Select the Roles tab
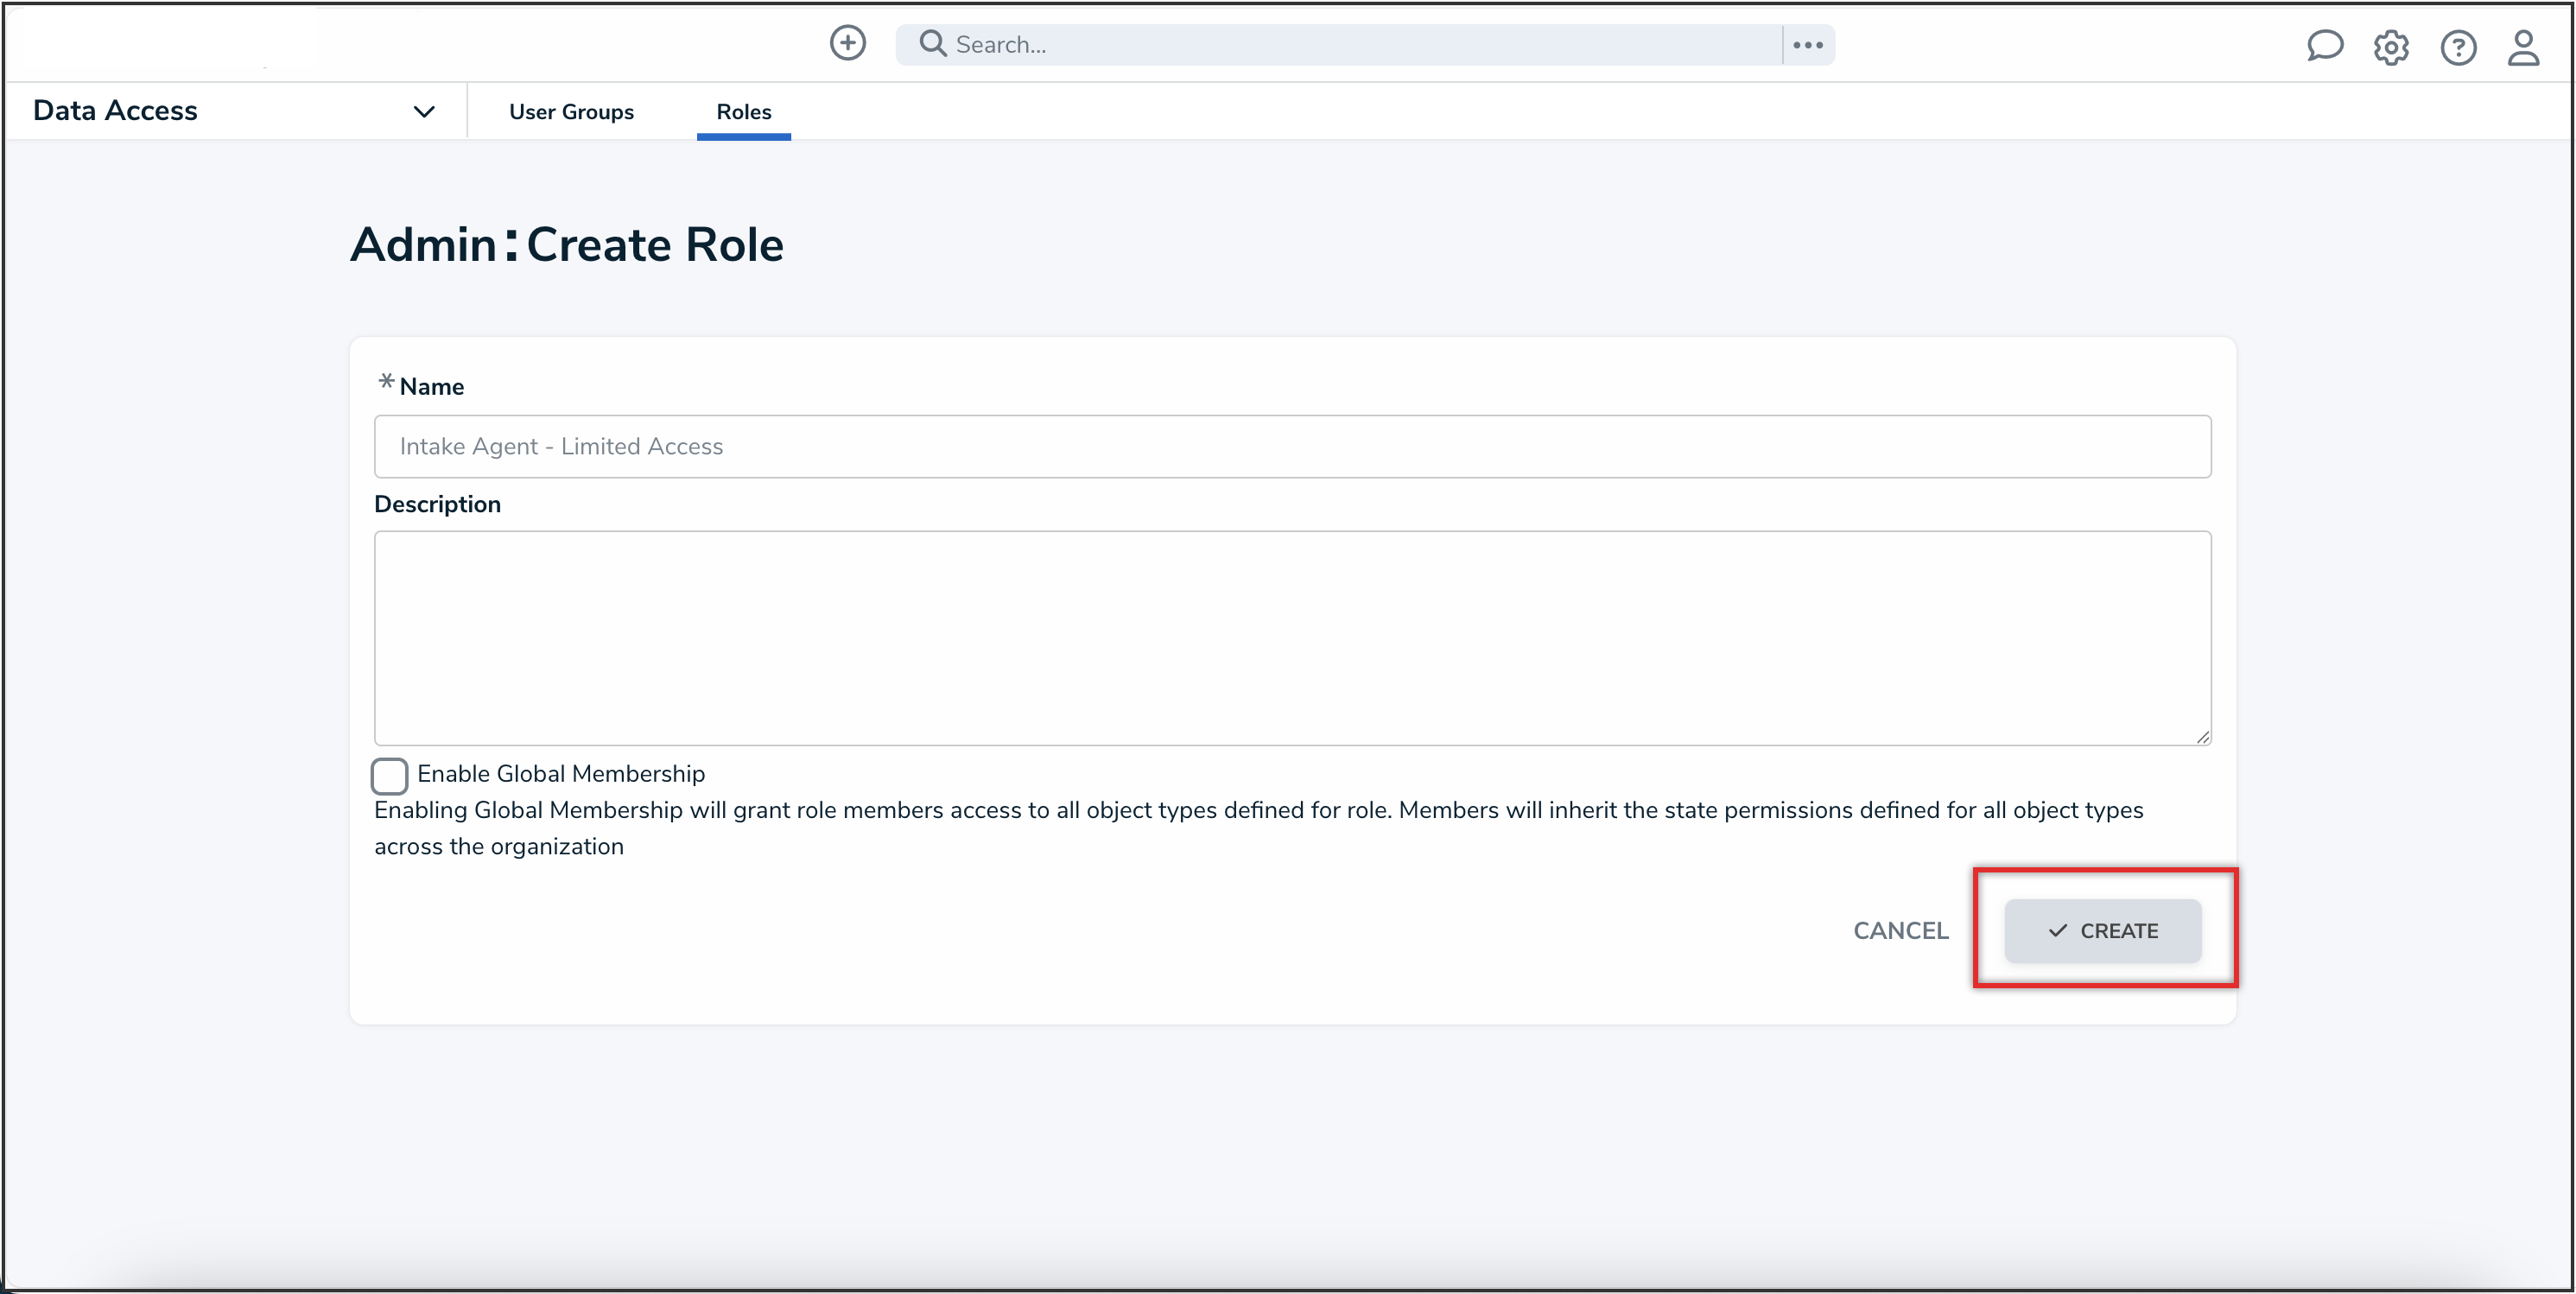The height and width of the screenshot is (1294, 2576). pyautogui.click(x=743, y=112)
